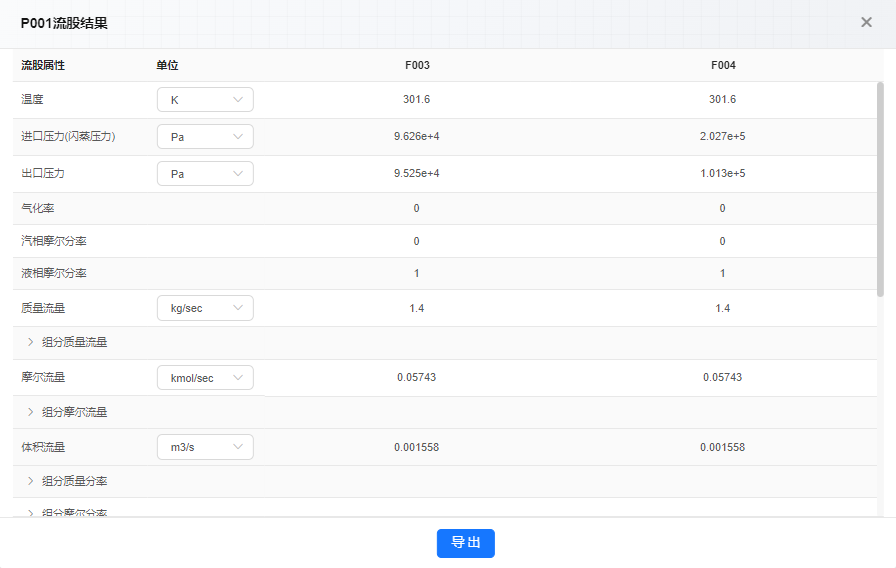
Task: Expand the 组分质量流量 row
Action: tap(31, 342)
